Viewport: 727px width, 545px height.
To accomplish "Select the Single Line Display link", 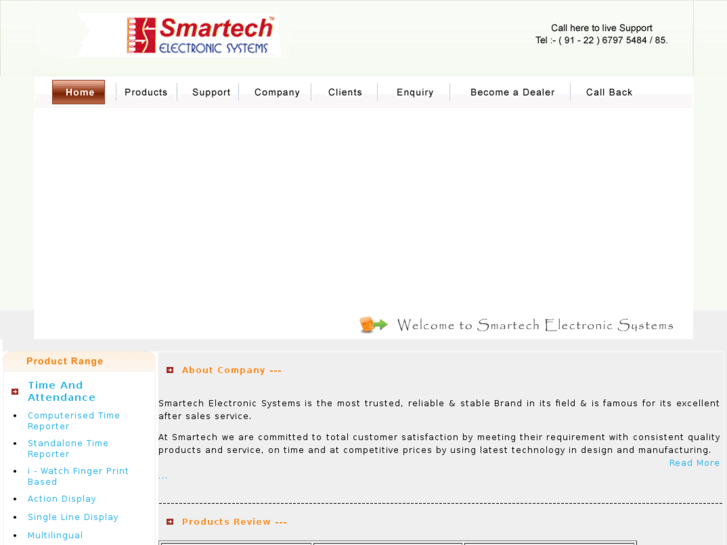I will (x=73, y=517).
